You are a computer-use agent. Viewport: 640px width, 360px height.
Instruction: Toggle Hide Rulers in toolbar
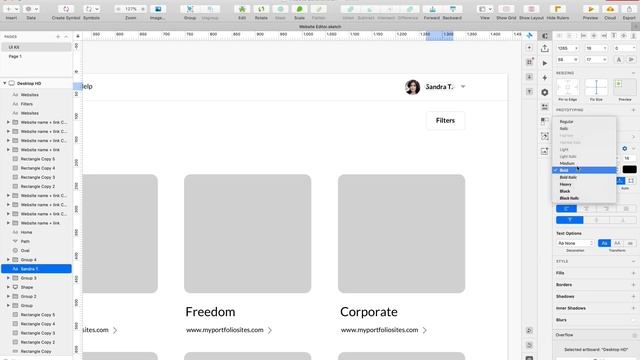point(557,9)
